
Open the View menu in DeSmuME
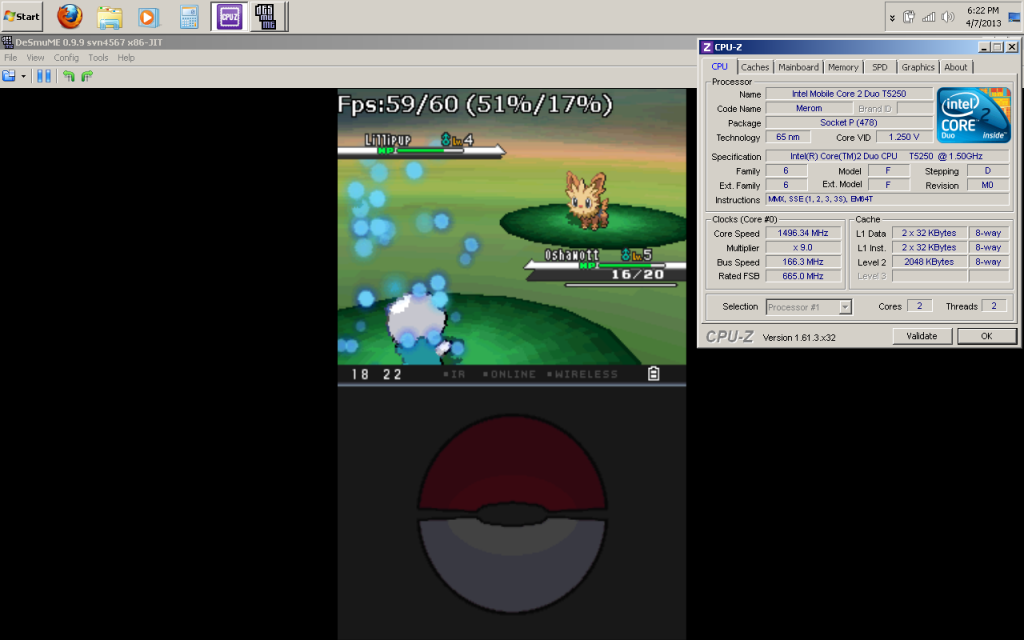click(35, 57)
